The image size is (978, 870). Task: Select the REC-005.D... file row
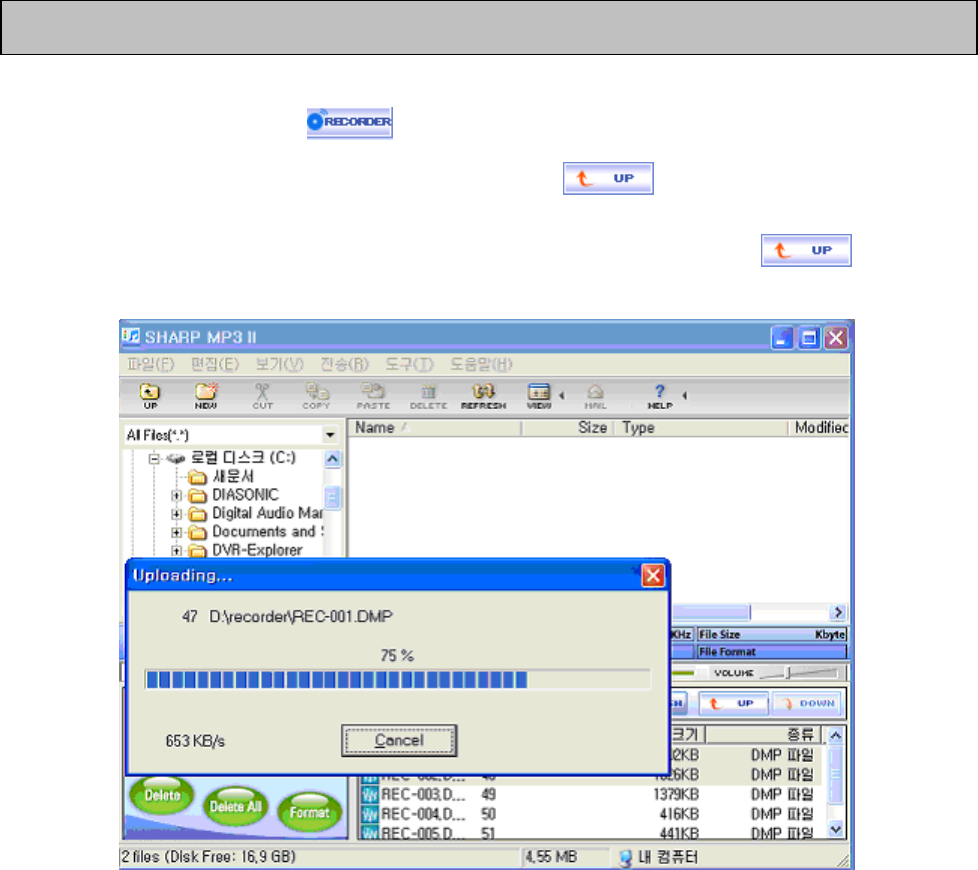593,833
